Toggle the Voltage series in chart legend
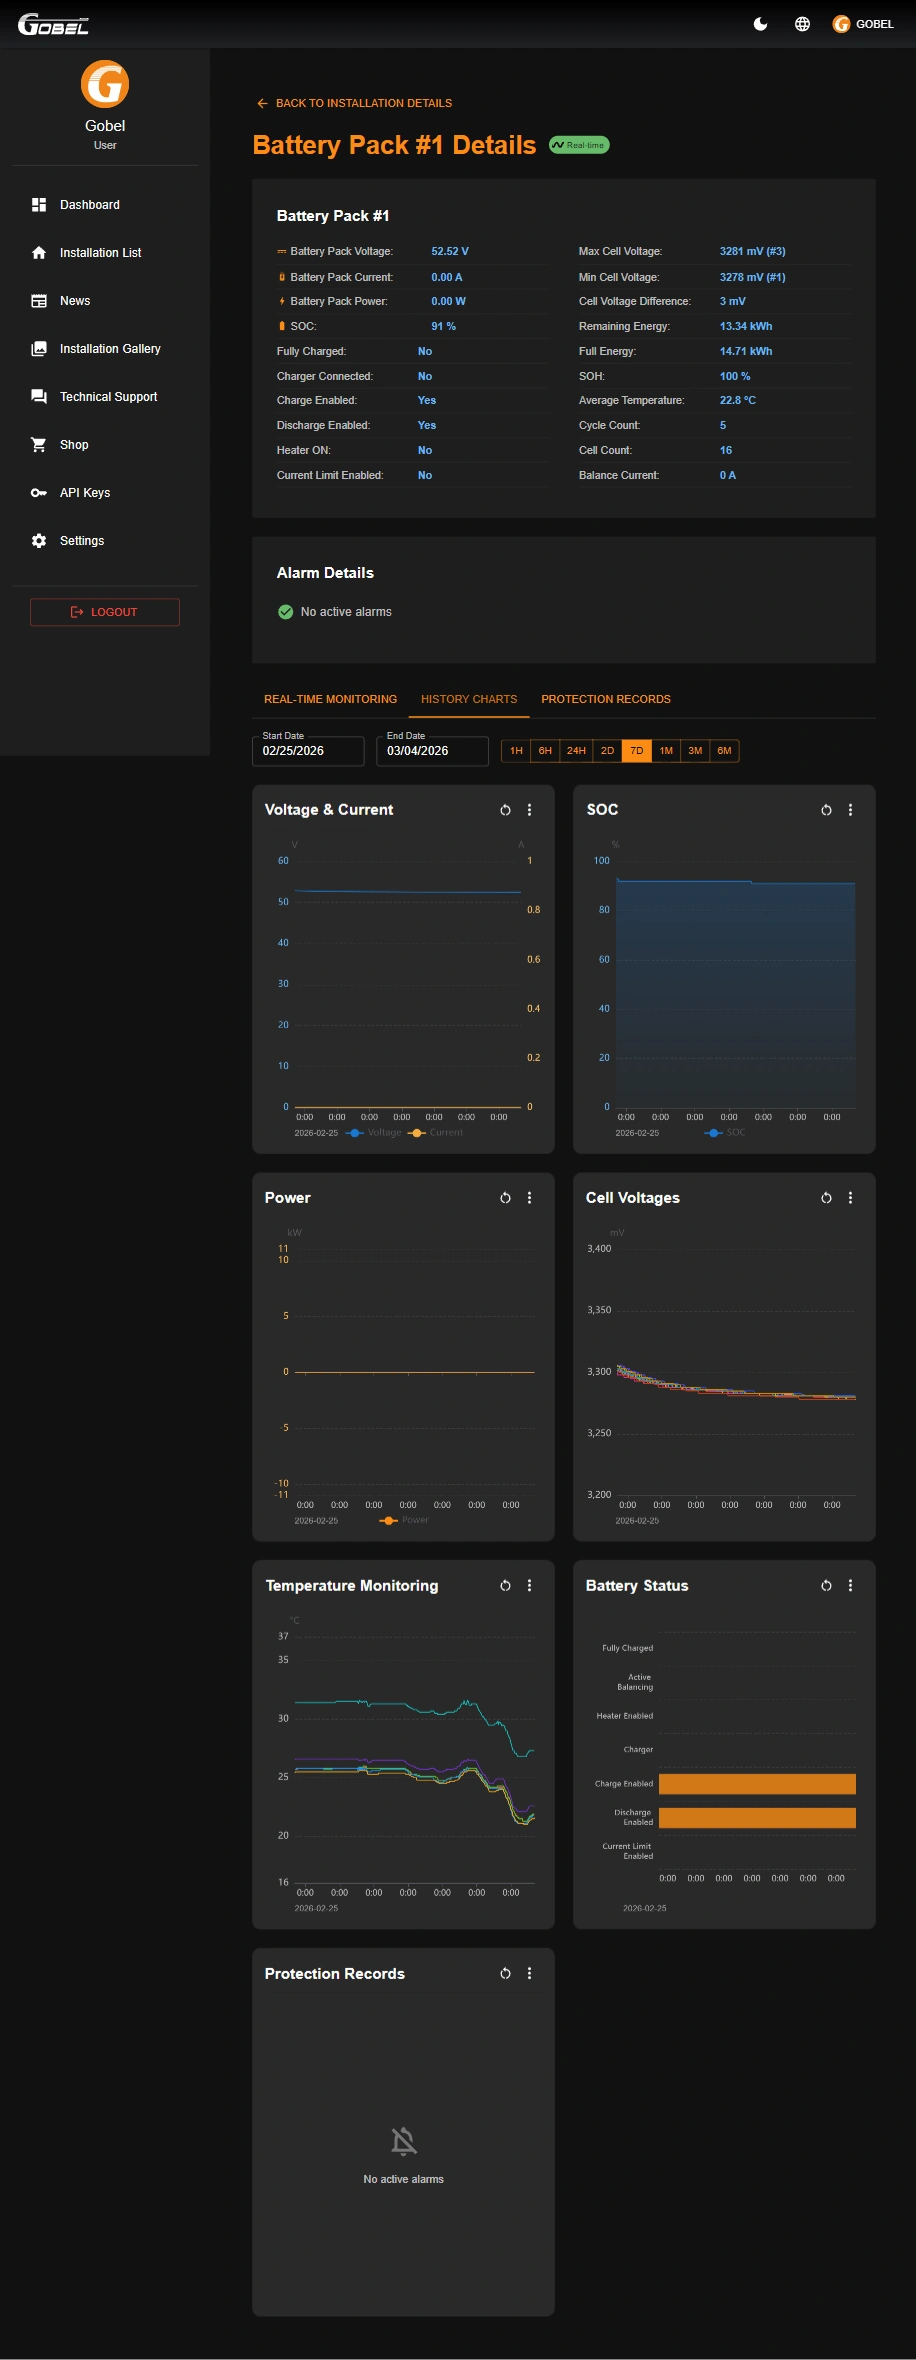Viewport: 916px width, 2360px height. pyautogui.click(x=375, y=1133)
